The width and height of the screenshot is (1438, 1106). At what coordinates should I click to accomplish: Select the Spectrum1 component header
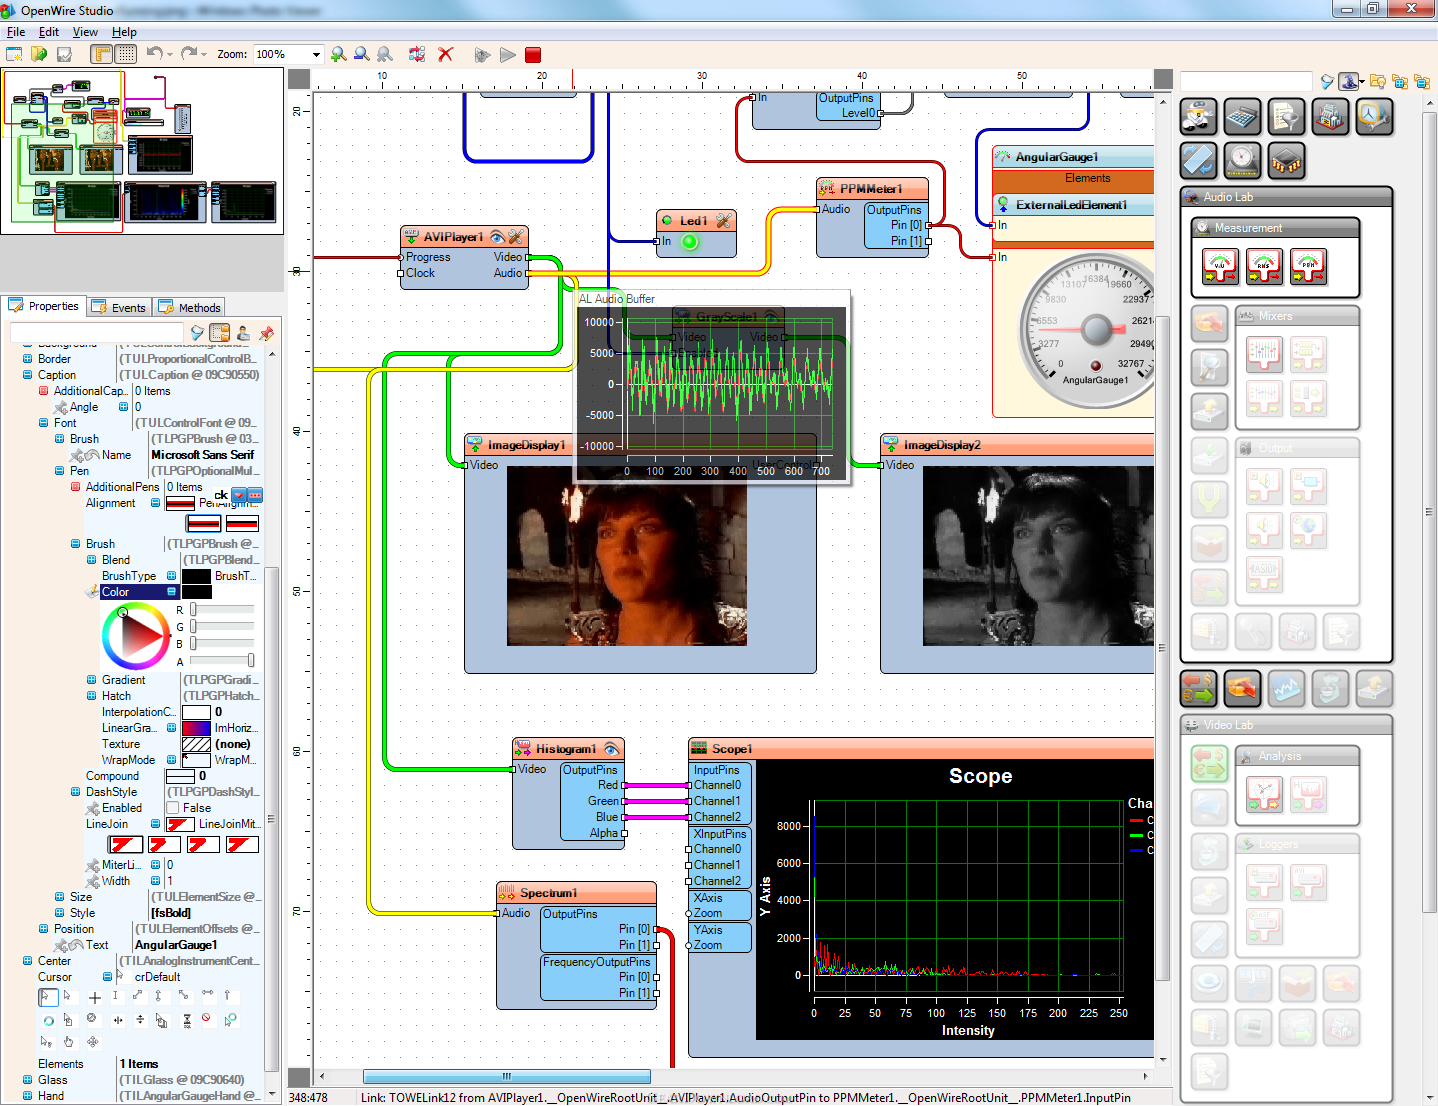[x=576, y=892]
